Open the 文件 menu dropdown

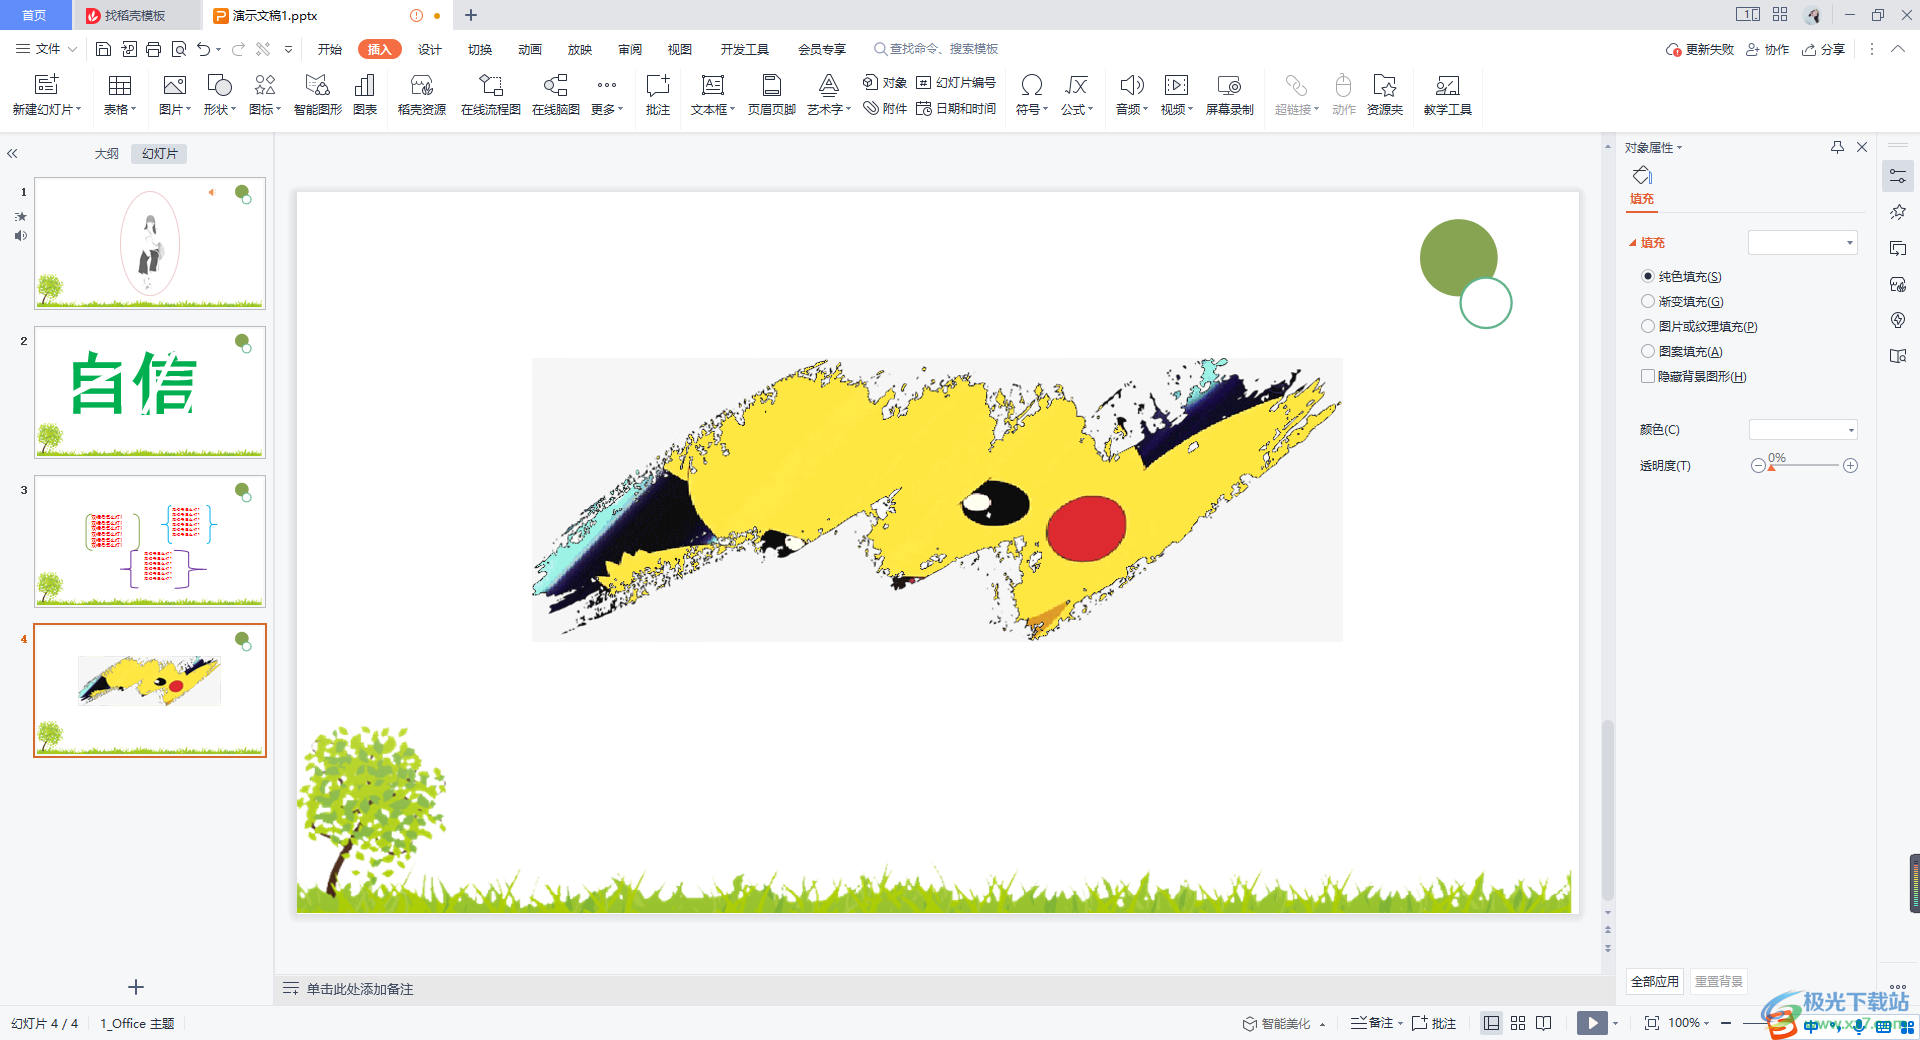[46, 49]
